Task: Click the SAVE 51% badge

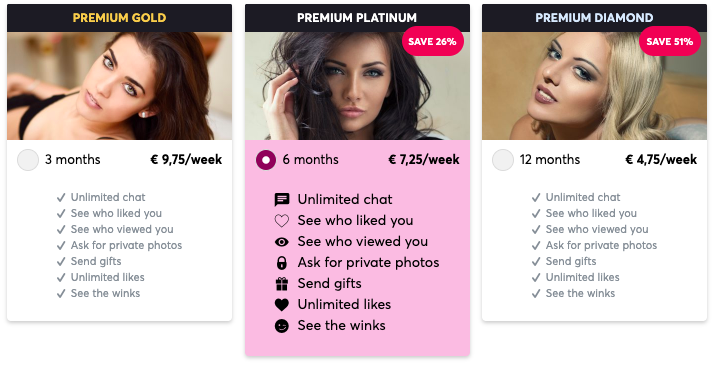Action: point(670,41)
